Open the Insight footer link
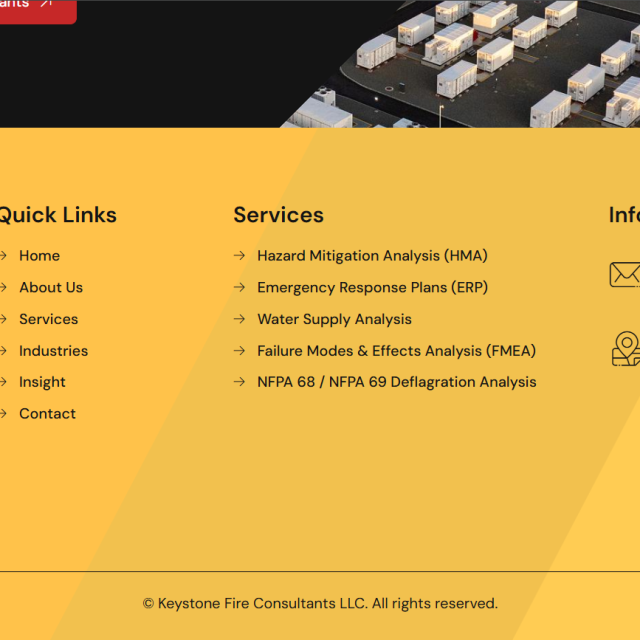Screen dimensions: 640x640 (x=42, y=382)
